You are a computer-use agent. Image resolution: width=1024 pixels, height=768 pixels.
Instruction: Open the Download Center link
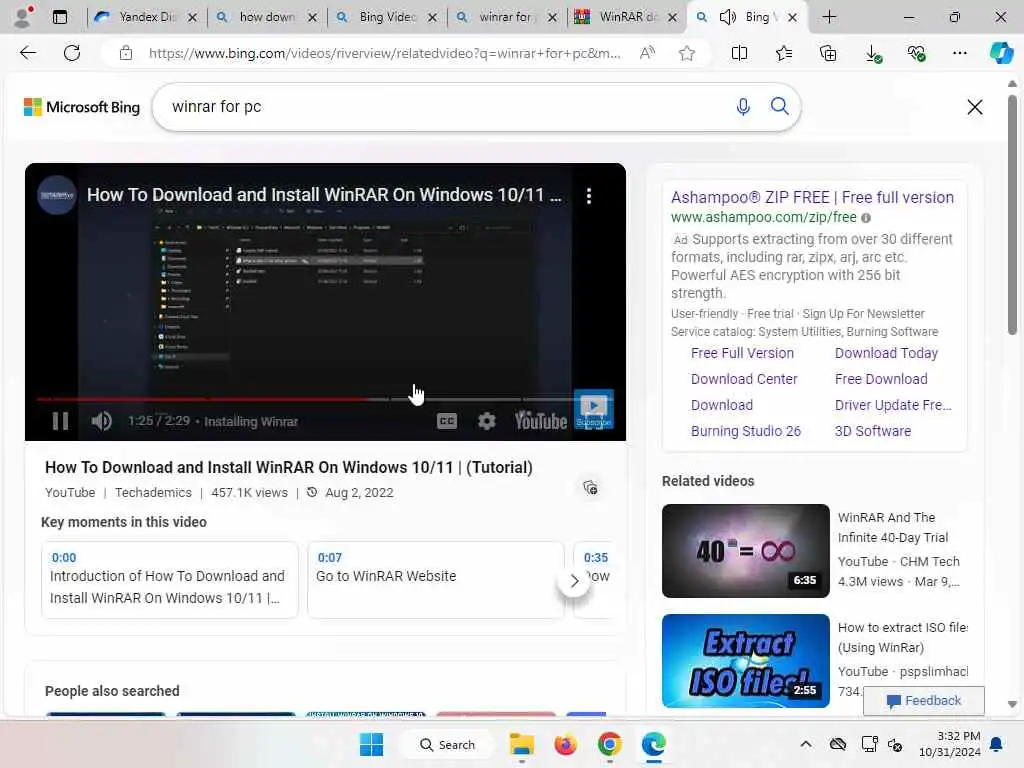click(744, 379)
